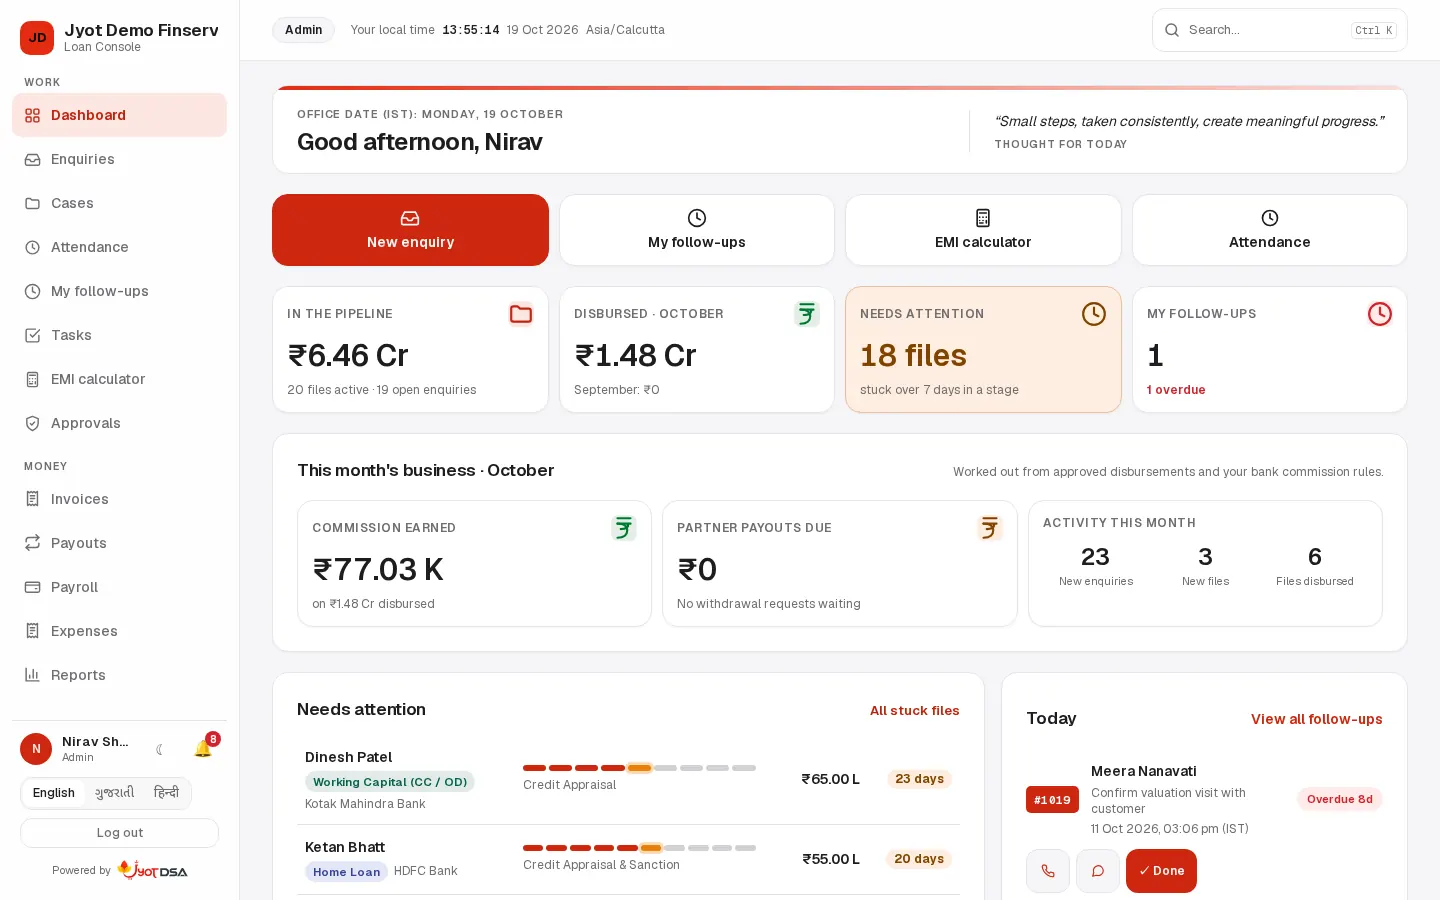Open the EMI calculator quick action card
Image resolution: width=1440 pixels, height=900 pixels.
click(983, 230)
